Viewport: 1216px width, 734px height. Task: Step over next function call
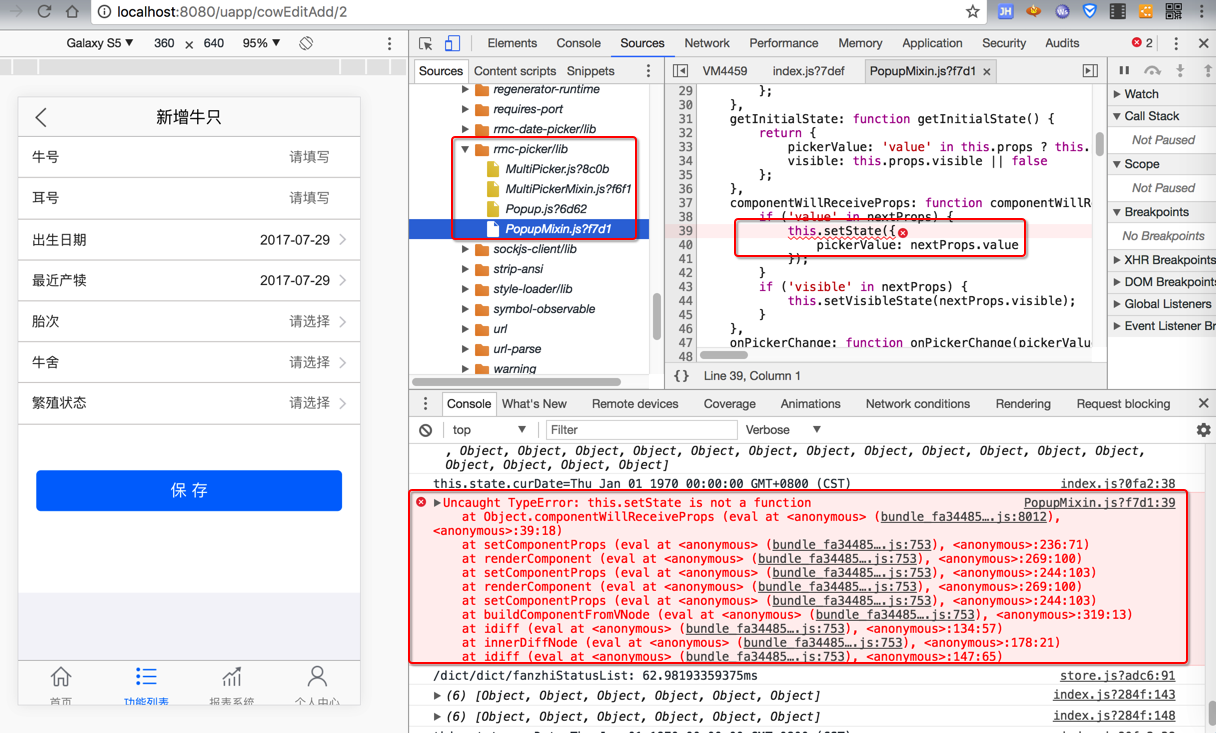click(1152, 71)
